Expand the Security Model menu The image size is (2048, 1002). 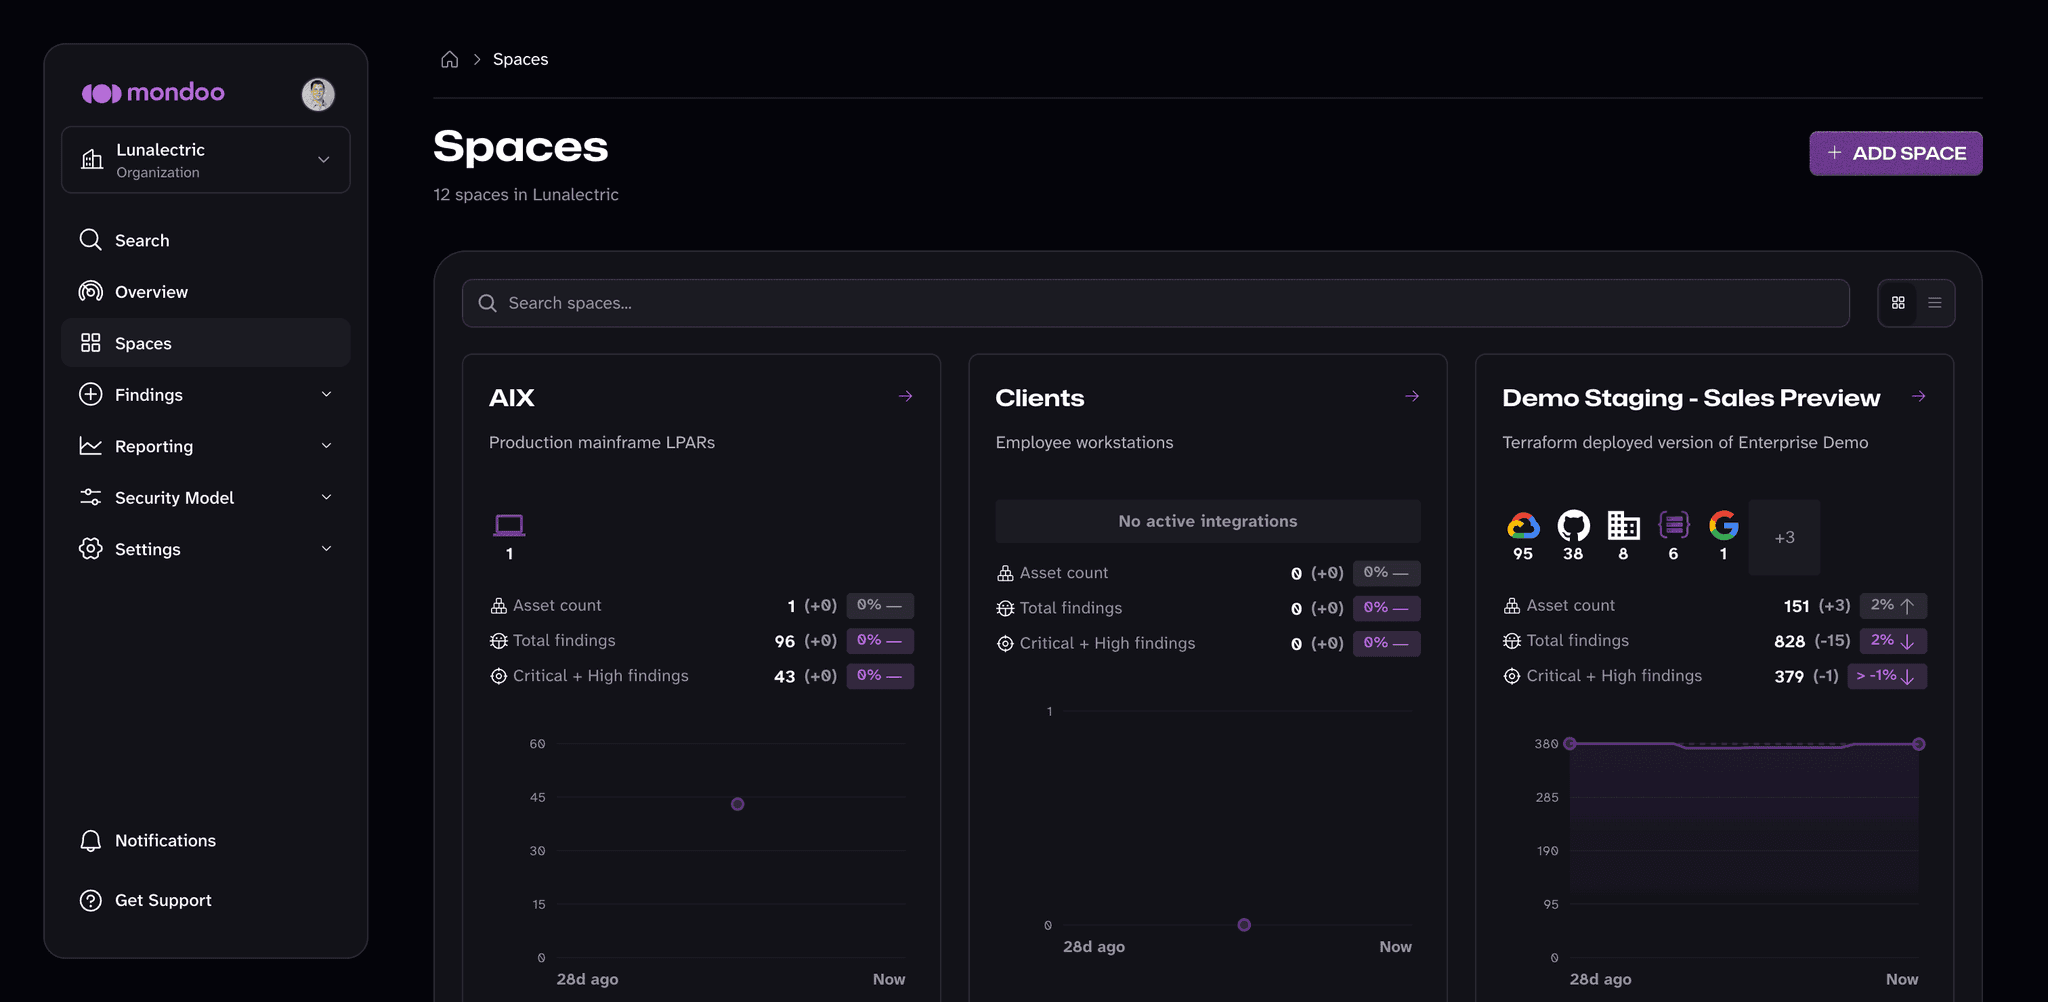(206, 498)
